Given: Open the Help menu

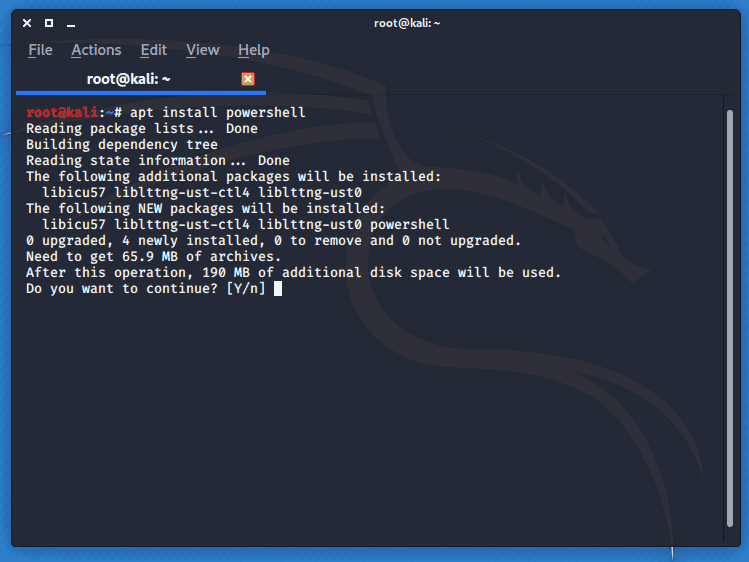Looking at the screenshot, I should tap(254, 50).
